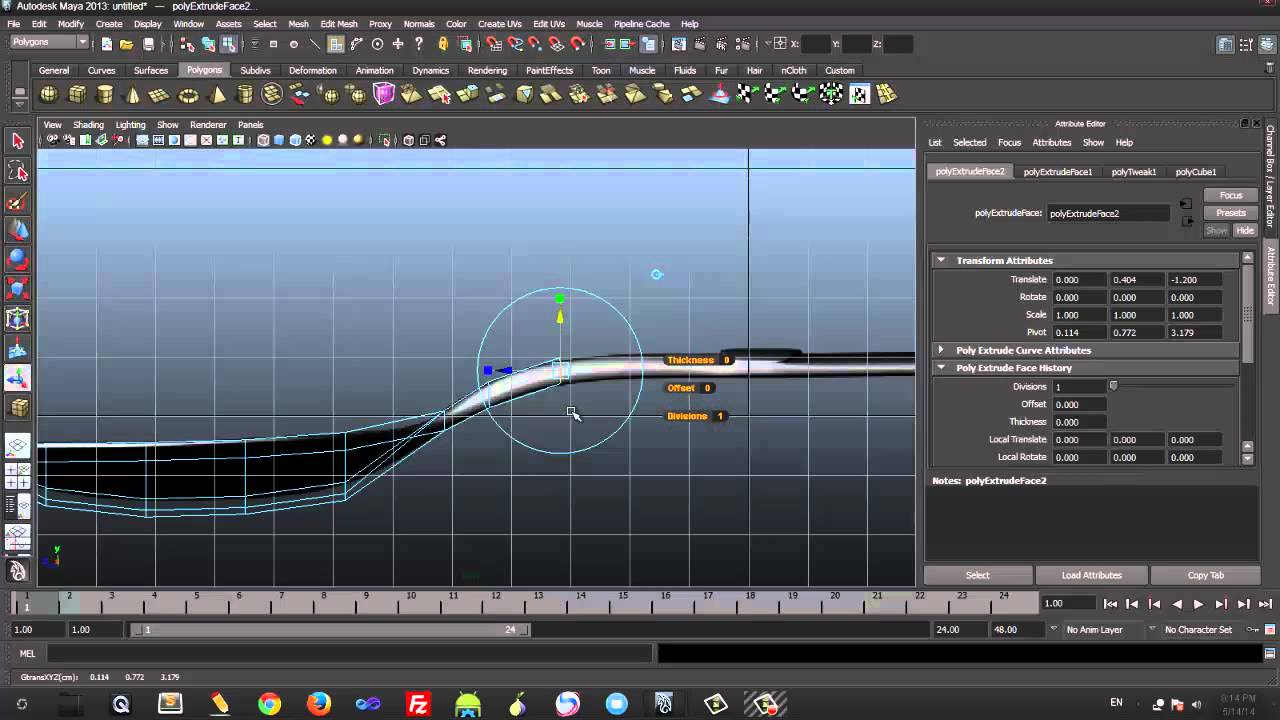Create a polygon Torus from shelf
Screen dimensions: 1280x720
188,95
